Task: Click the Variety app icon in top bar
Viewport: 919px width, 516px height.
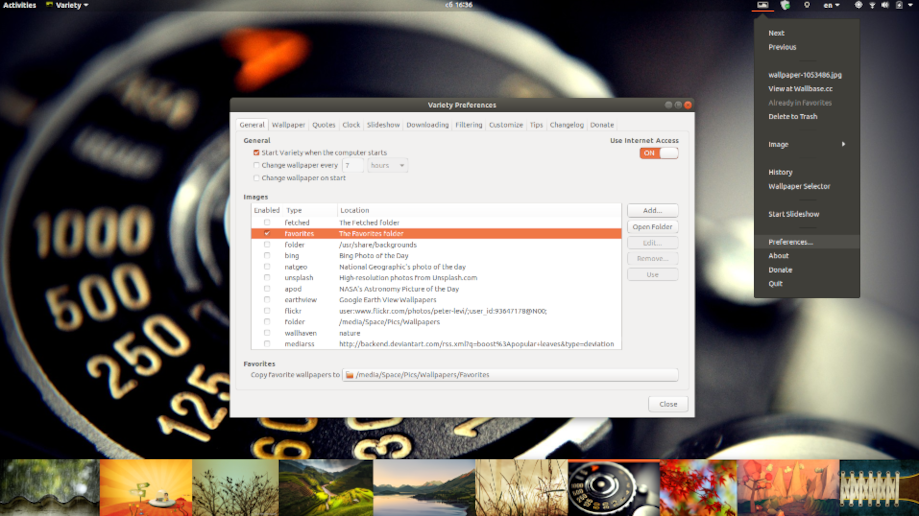Action: [x=50, y=5]
